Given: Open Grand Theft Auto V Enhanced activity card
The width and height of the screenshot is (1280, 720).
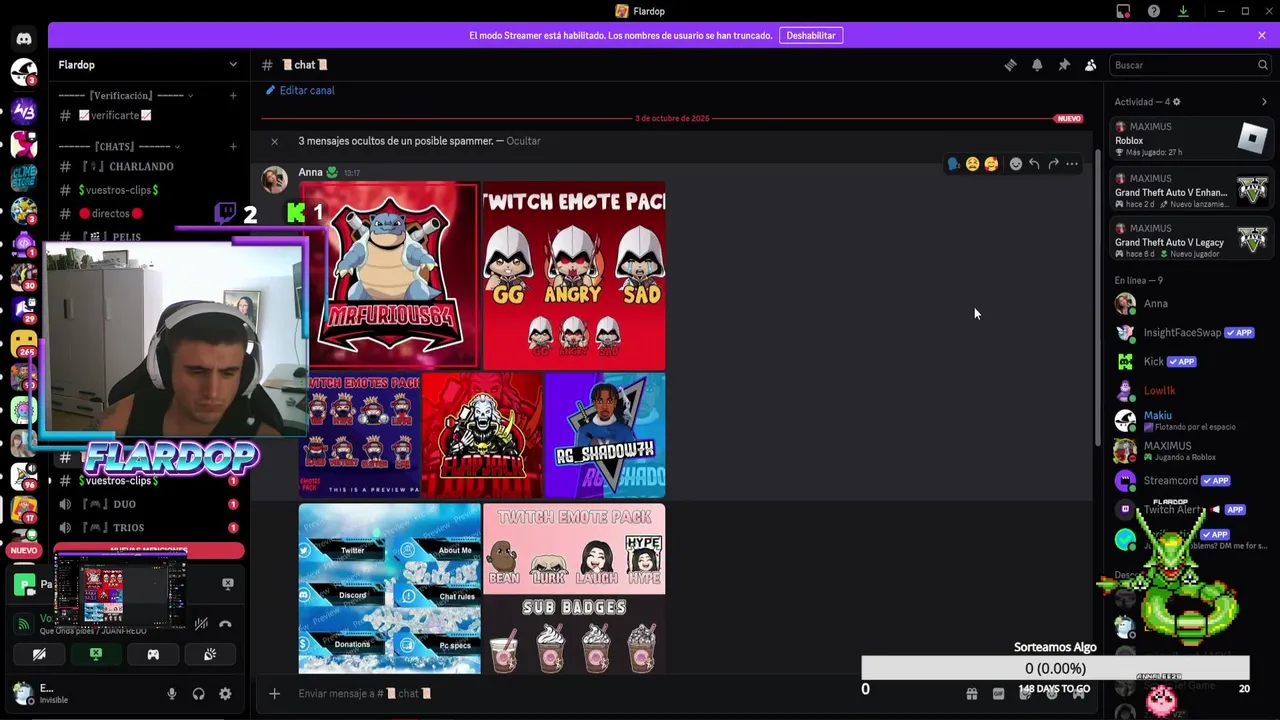Looking at the screenshot, I should 1191,190.
